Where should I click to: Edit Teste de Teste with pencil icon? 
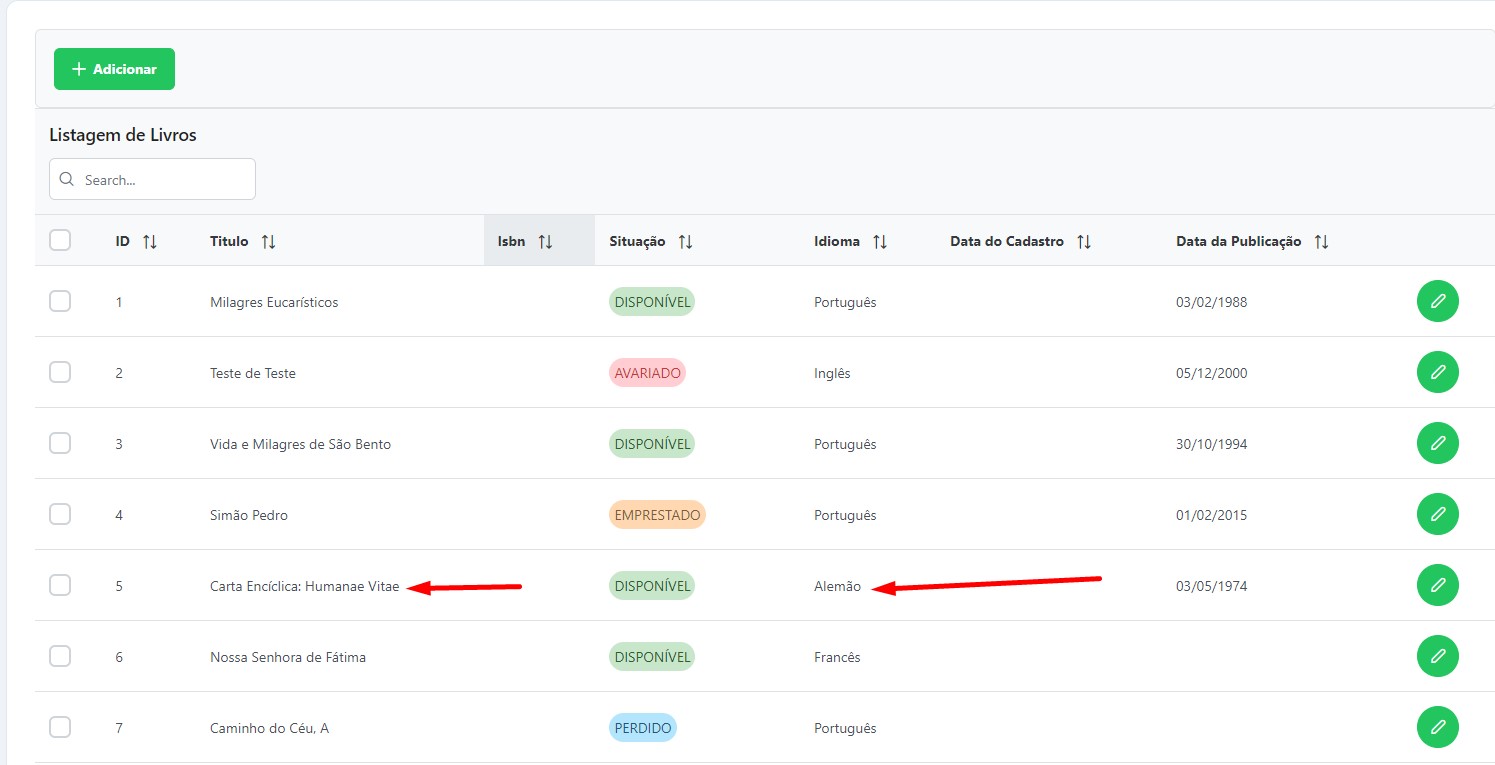click(x=1438, y=372)
